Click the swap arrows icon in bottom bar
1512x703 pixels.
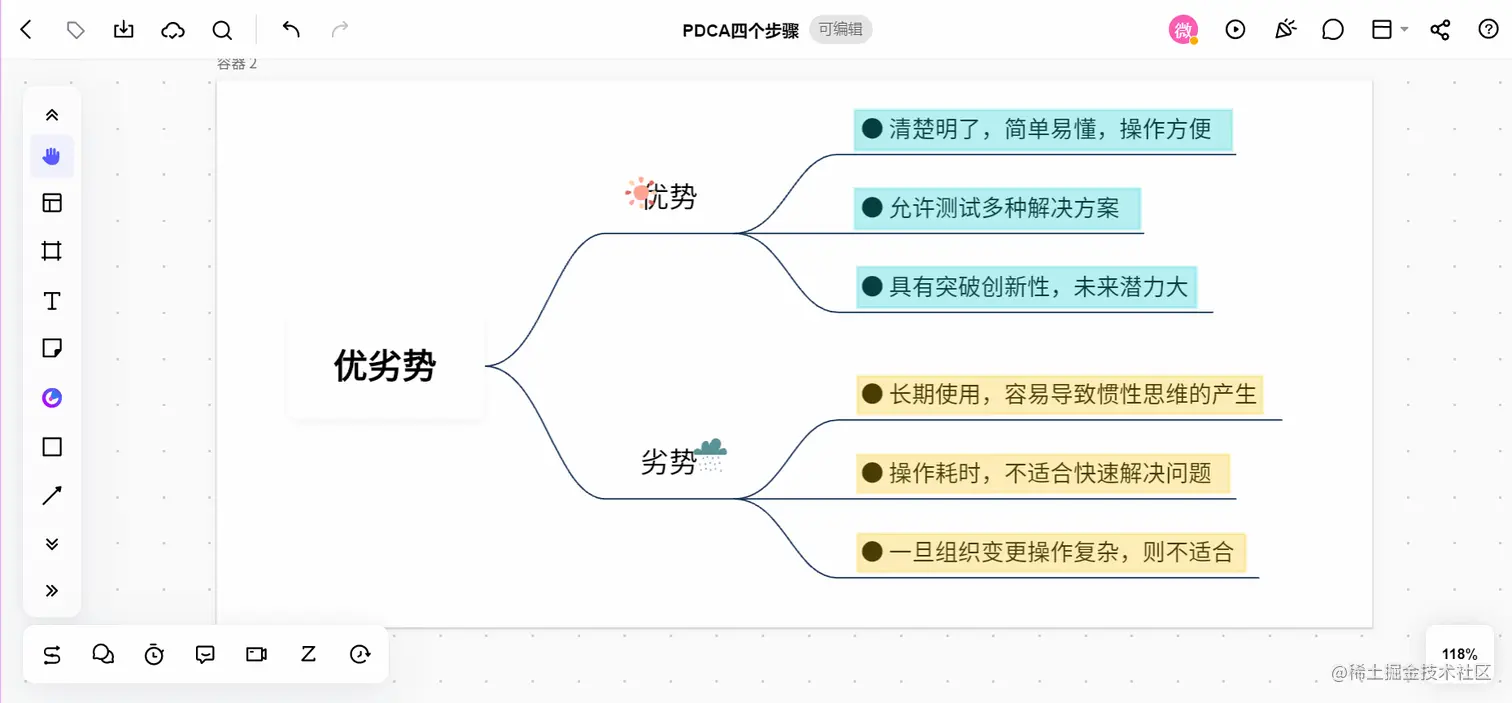point(52,655)
